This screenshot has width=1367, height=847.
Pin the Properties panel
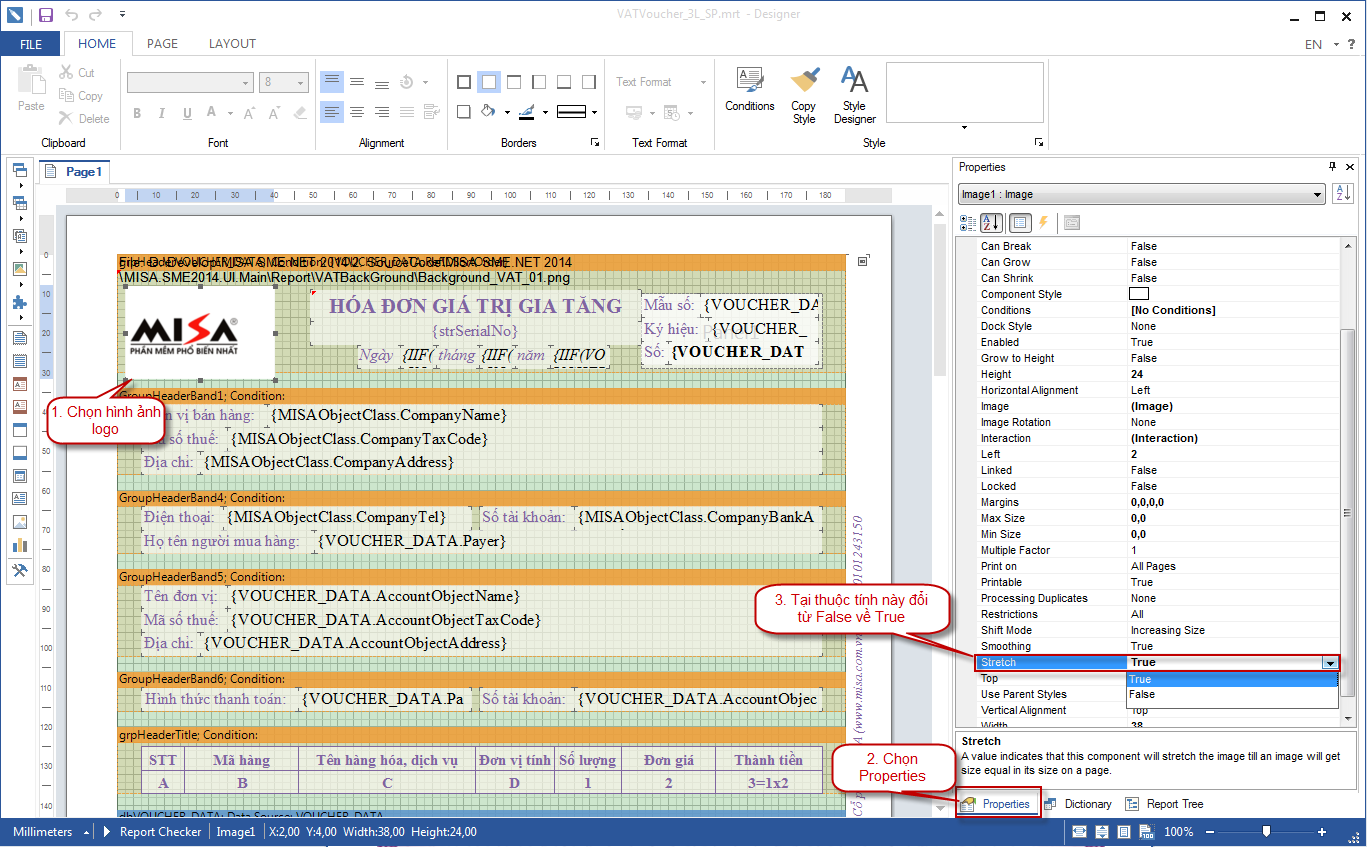tap(1332, 167)
